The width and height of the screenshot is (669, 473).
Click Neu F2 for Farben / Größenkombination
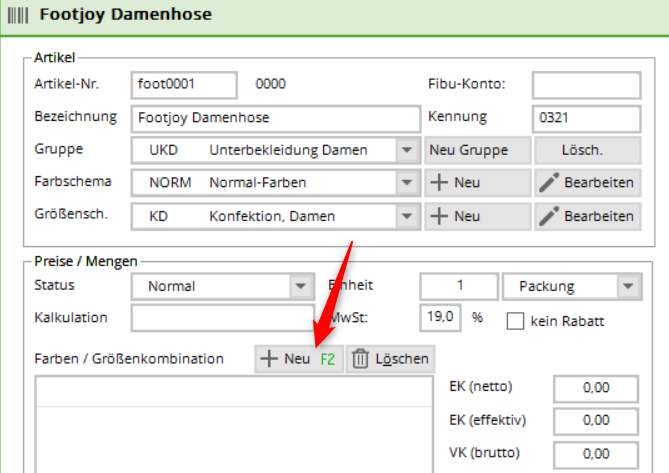click(x=299, y=359)
